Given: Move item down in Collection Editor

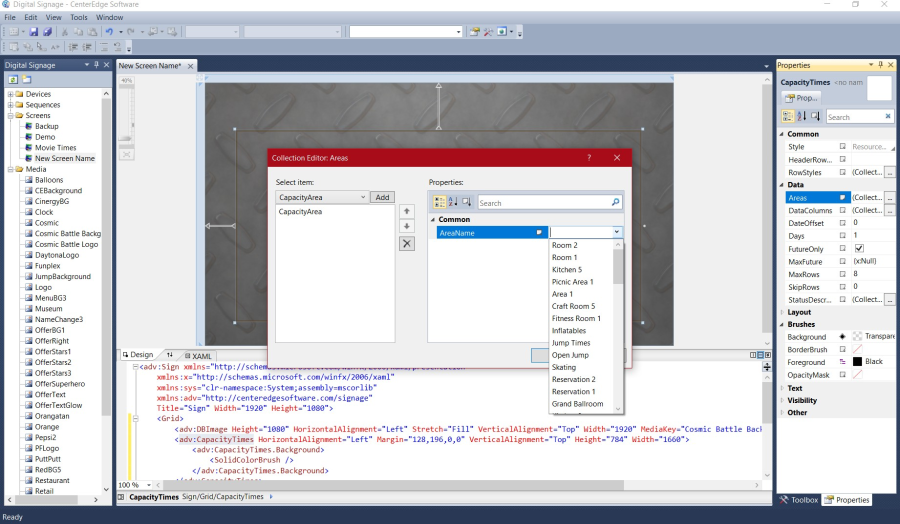Looking at the screenshot, I should click(x=406, y=227).
